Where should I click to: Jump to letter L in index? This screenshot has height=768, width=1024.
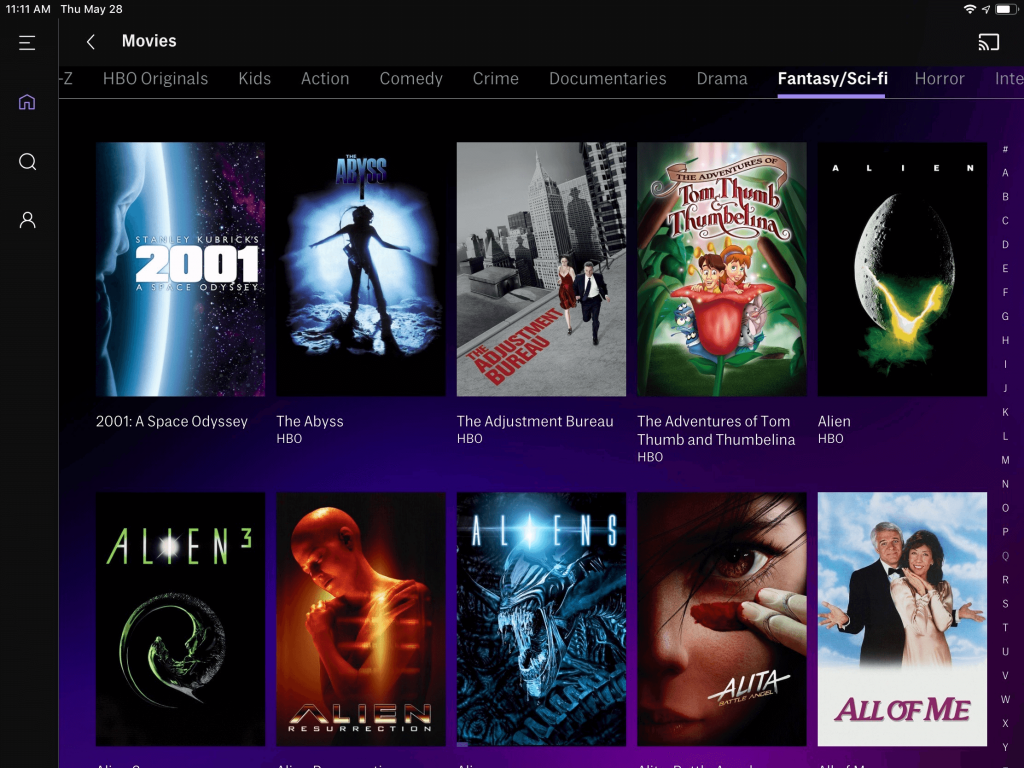(x=1005, y=436)
